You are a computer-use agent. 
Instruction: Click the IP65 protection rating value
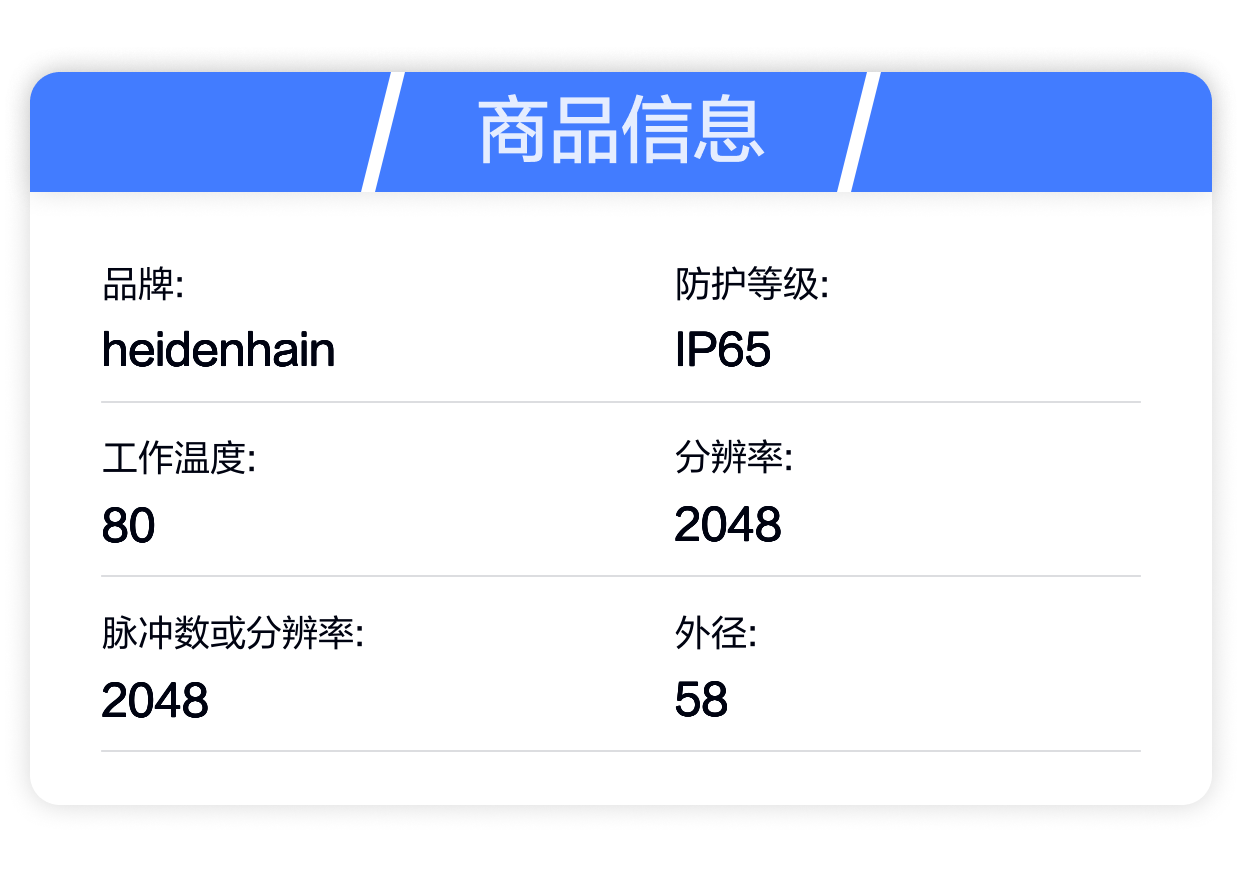point(723,350)
